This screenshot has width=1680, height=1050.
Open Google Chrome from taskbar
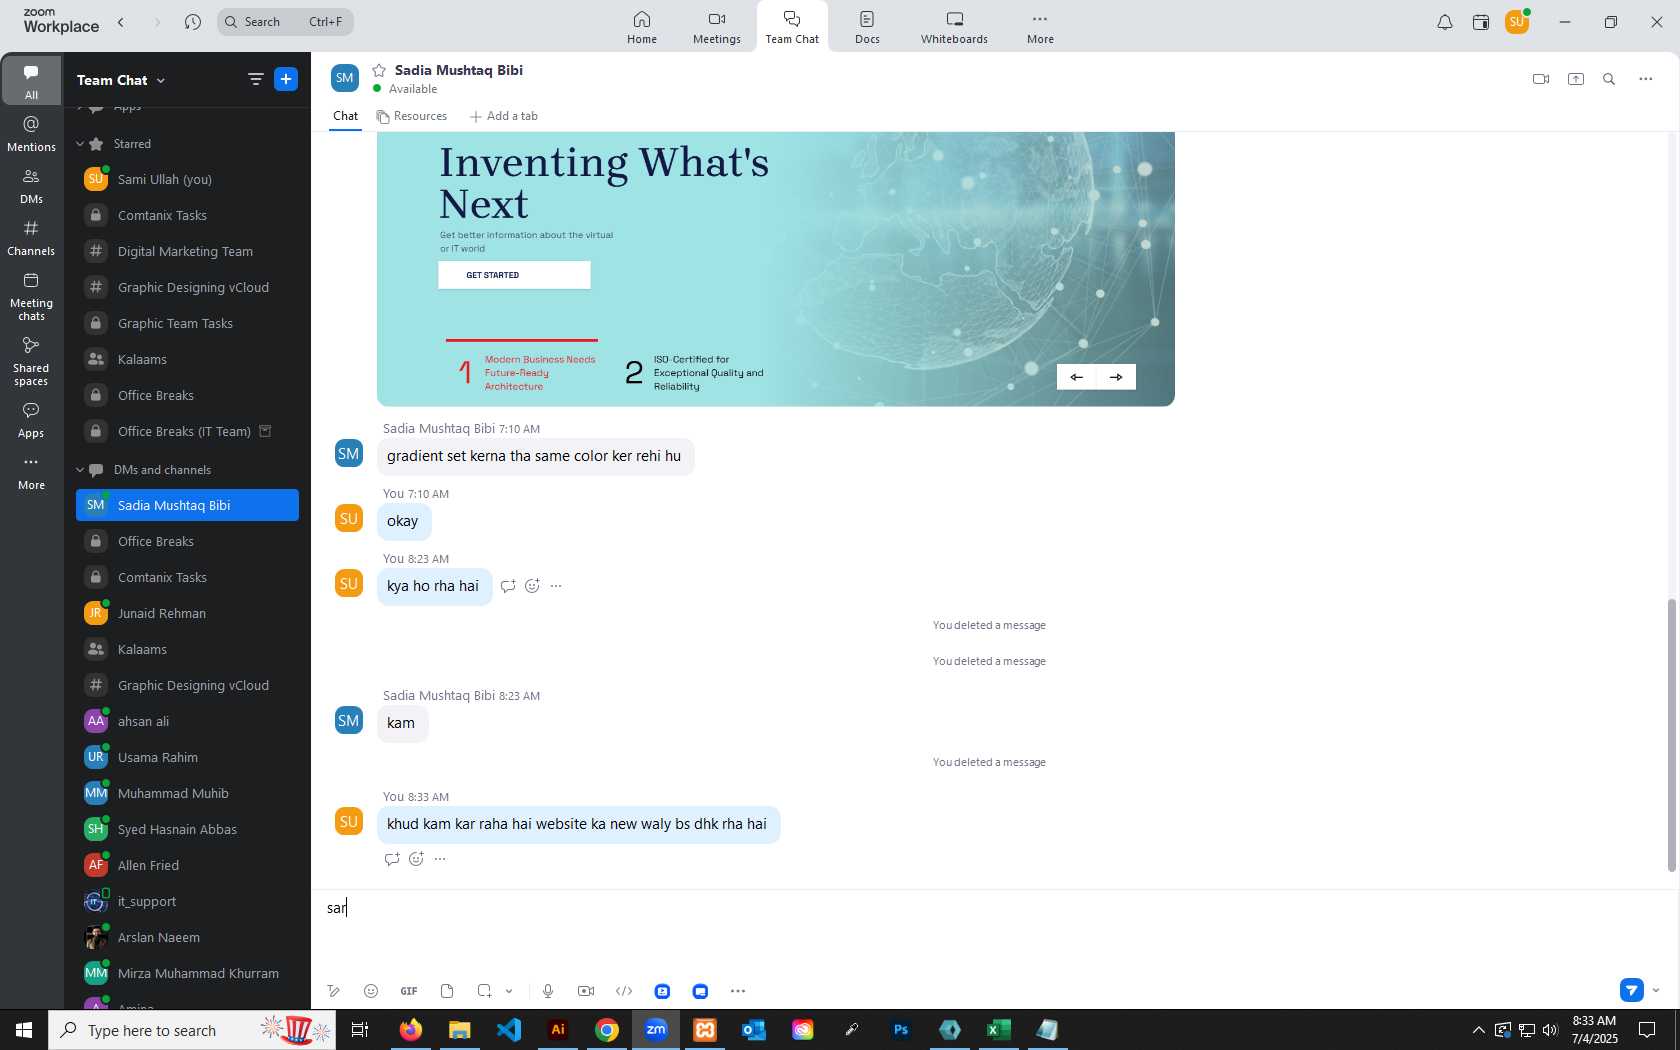coord(607,1029)
